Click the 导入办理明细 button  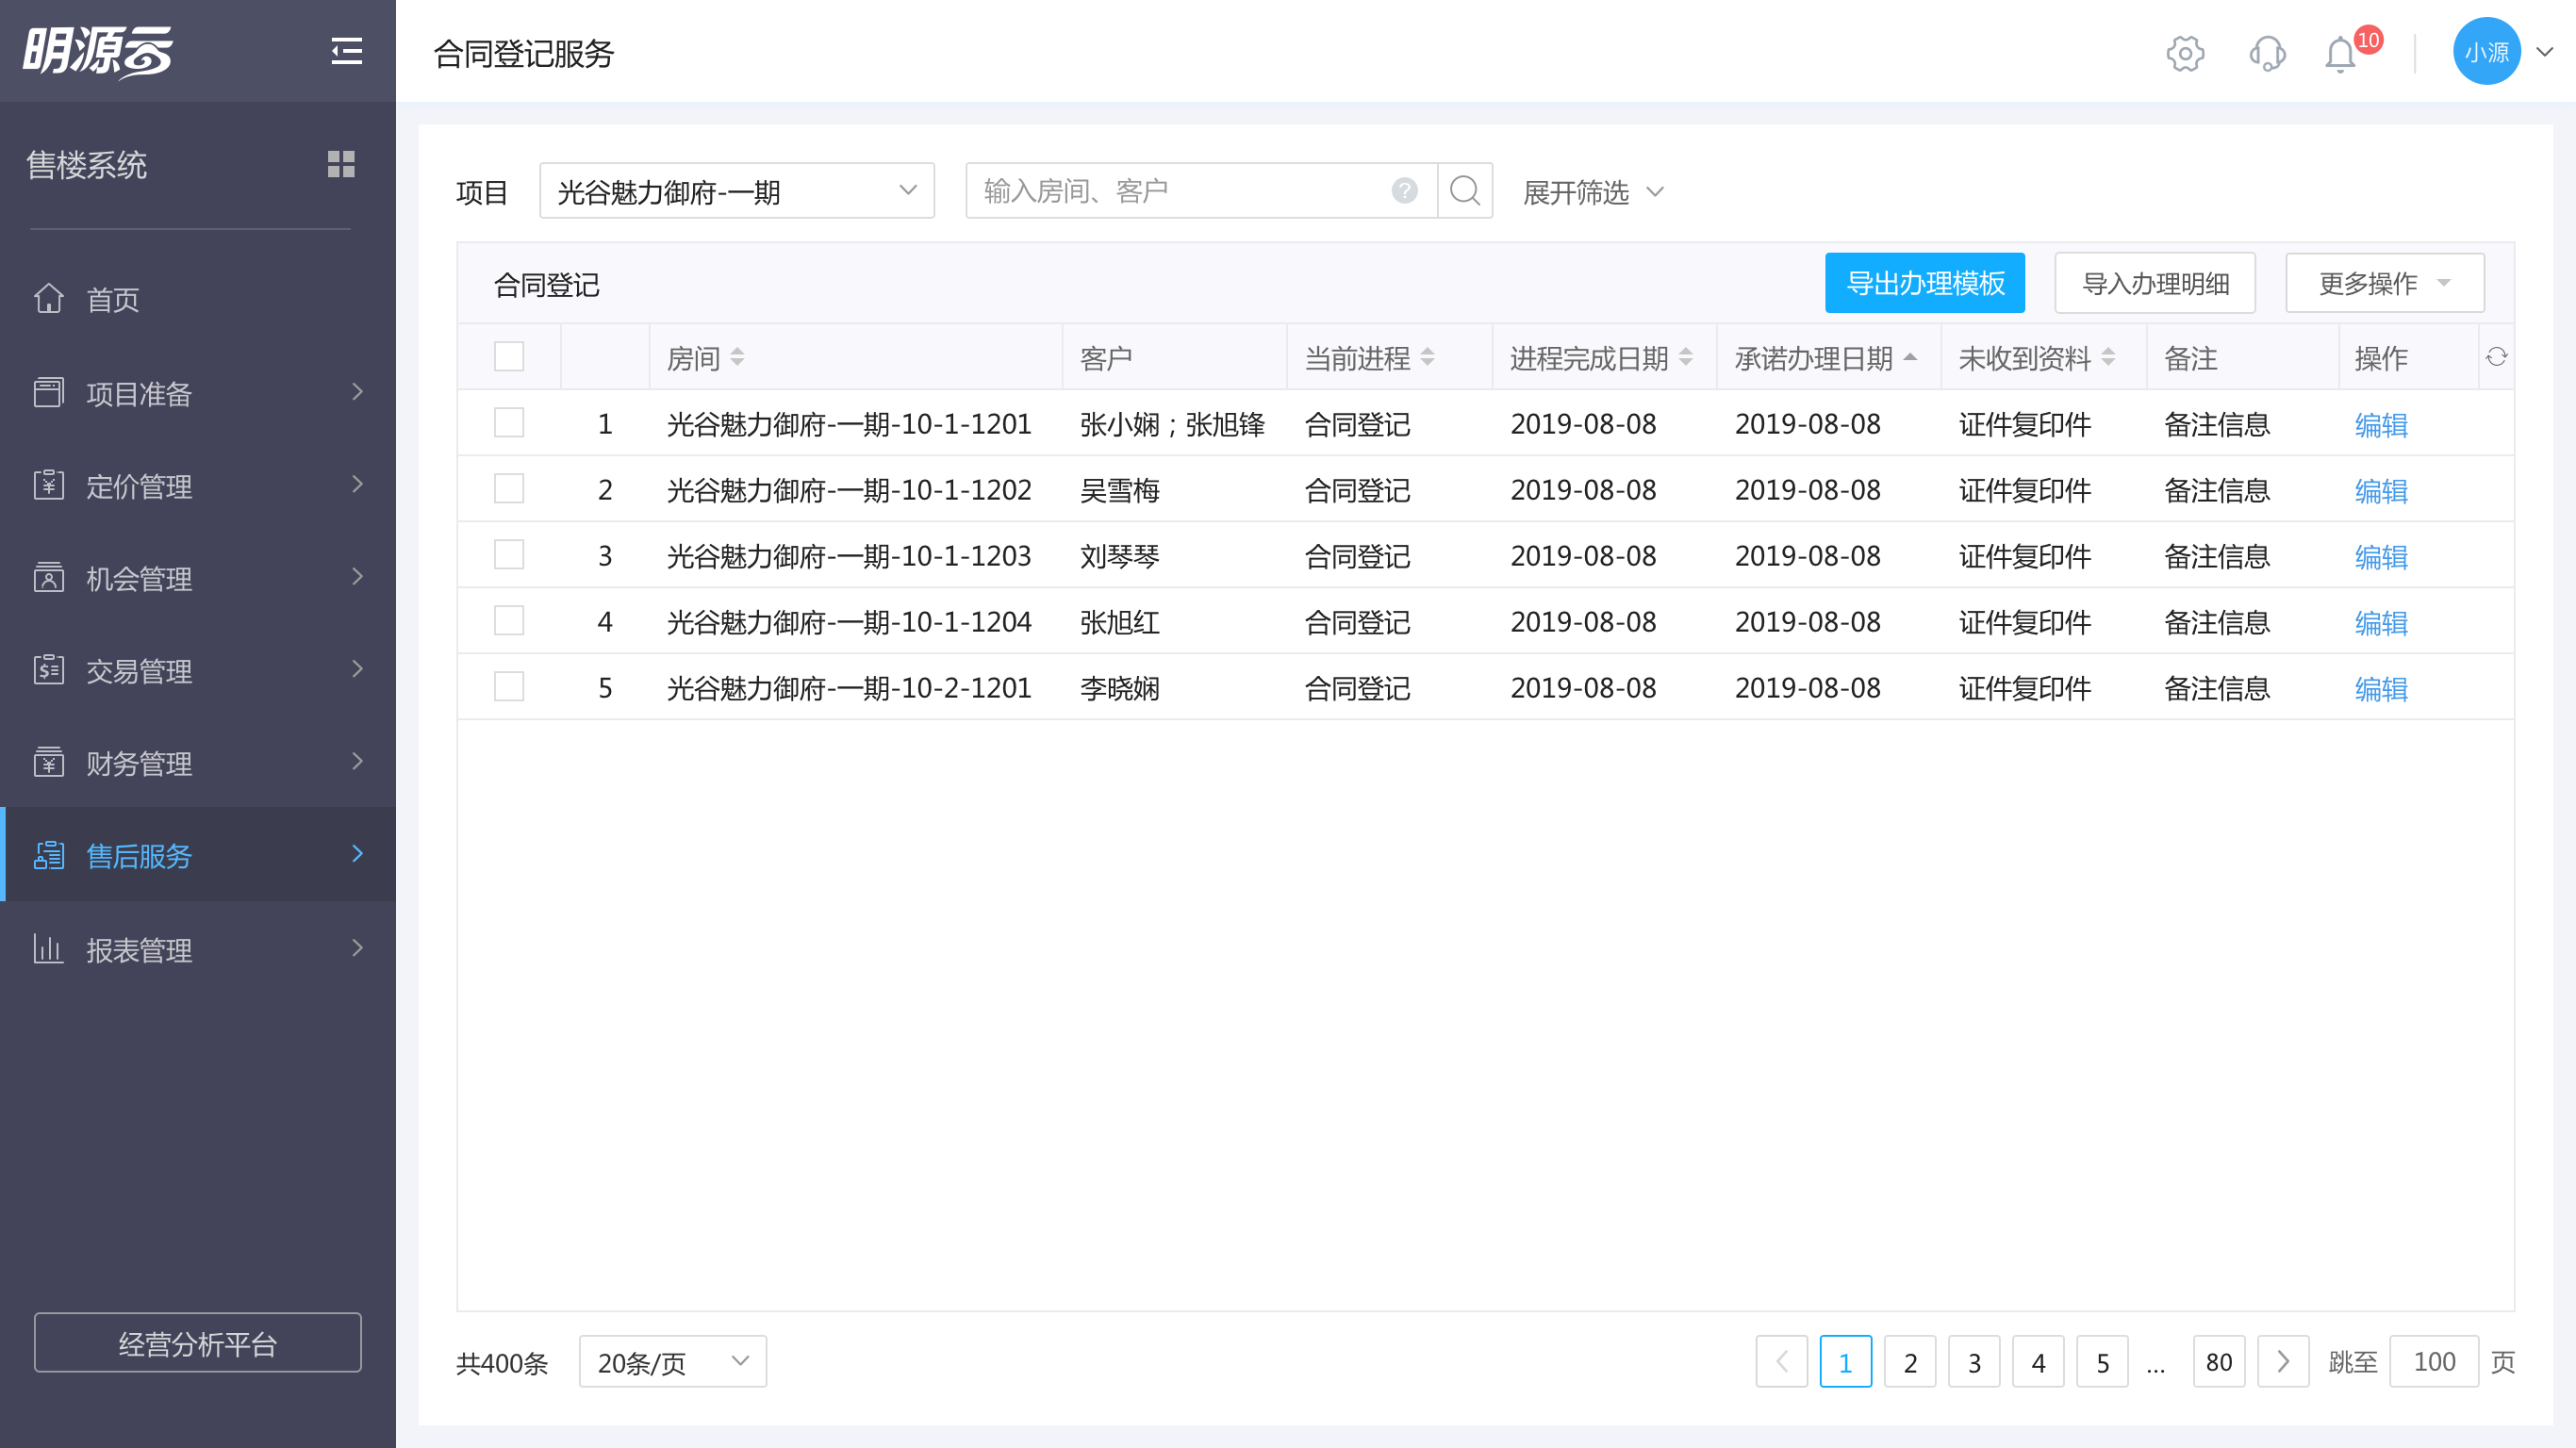point(2155,283)
